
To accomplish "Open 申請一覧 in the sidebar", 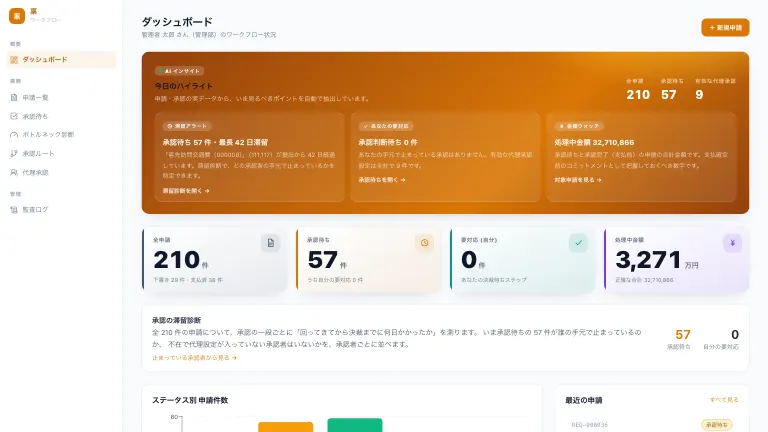I will [x=62, y=97].
